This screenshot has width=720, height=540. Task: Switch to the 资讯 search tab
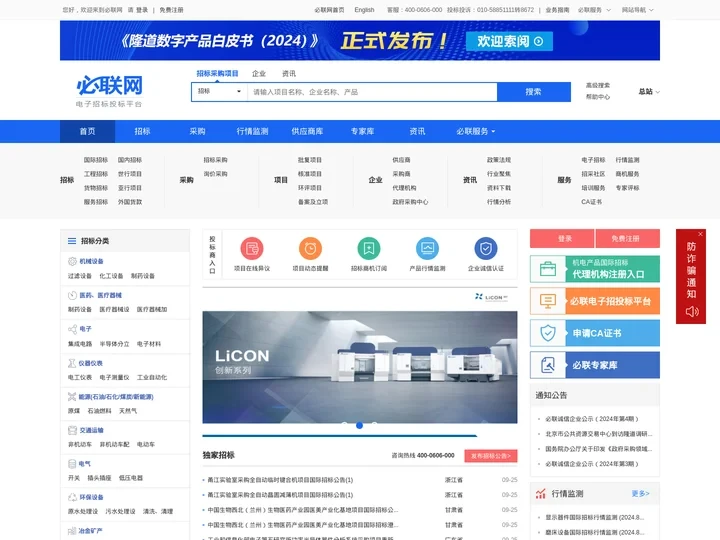[x=289, y=73]
